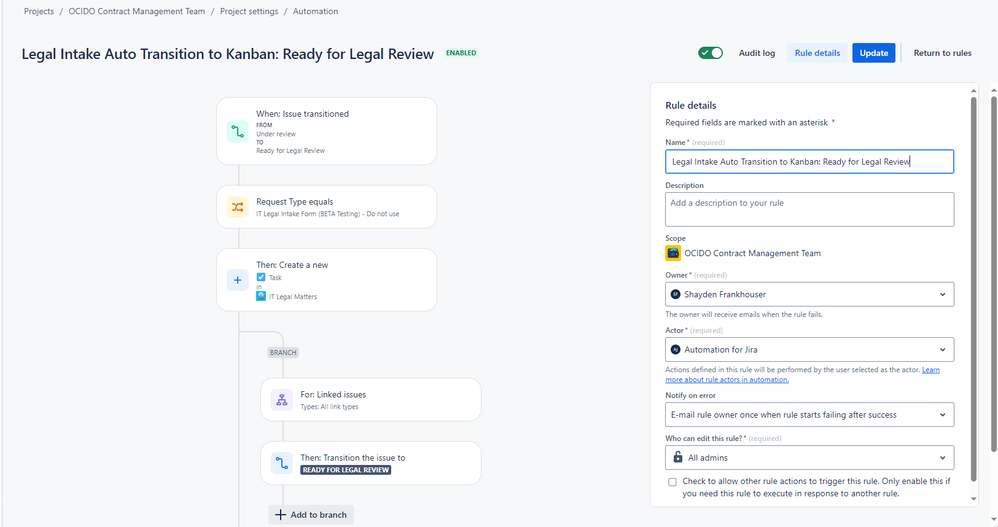The height and width of the screenshot is (527, 998).
Task: Select the For: Linked issues branch card
Action: [370, 400]
